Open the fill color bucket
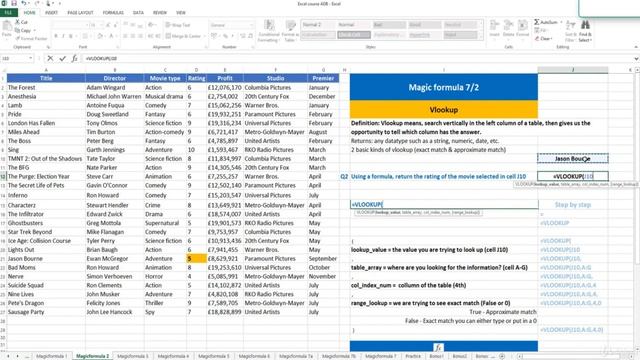 pyautogui.click(x=100, y=36)
